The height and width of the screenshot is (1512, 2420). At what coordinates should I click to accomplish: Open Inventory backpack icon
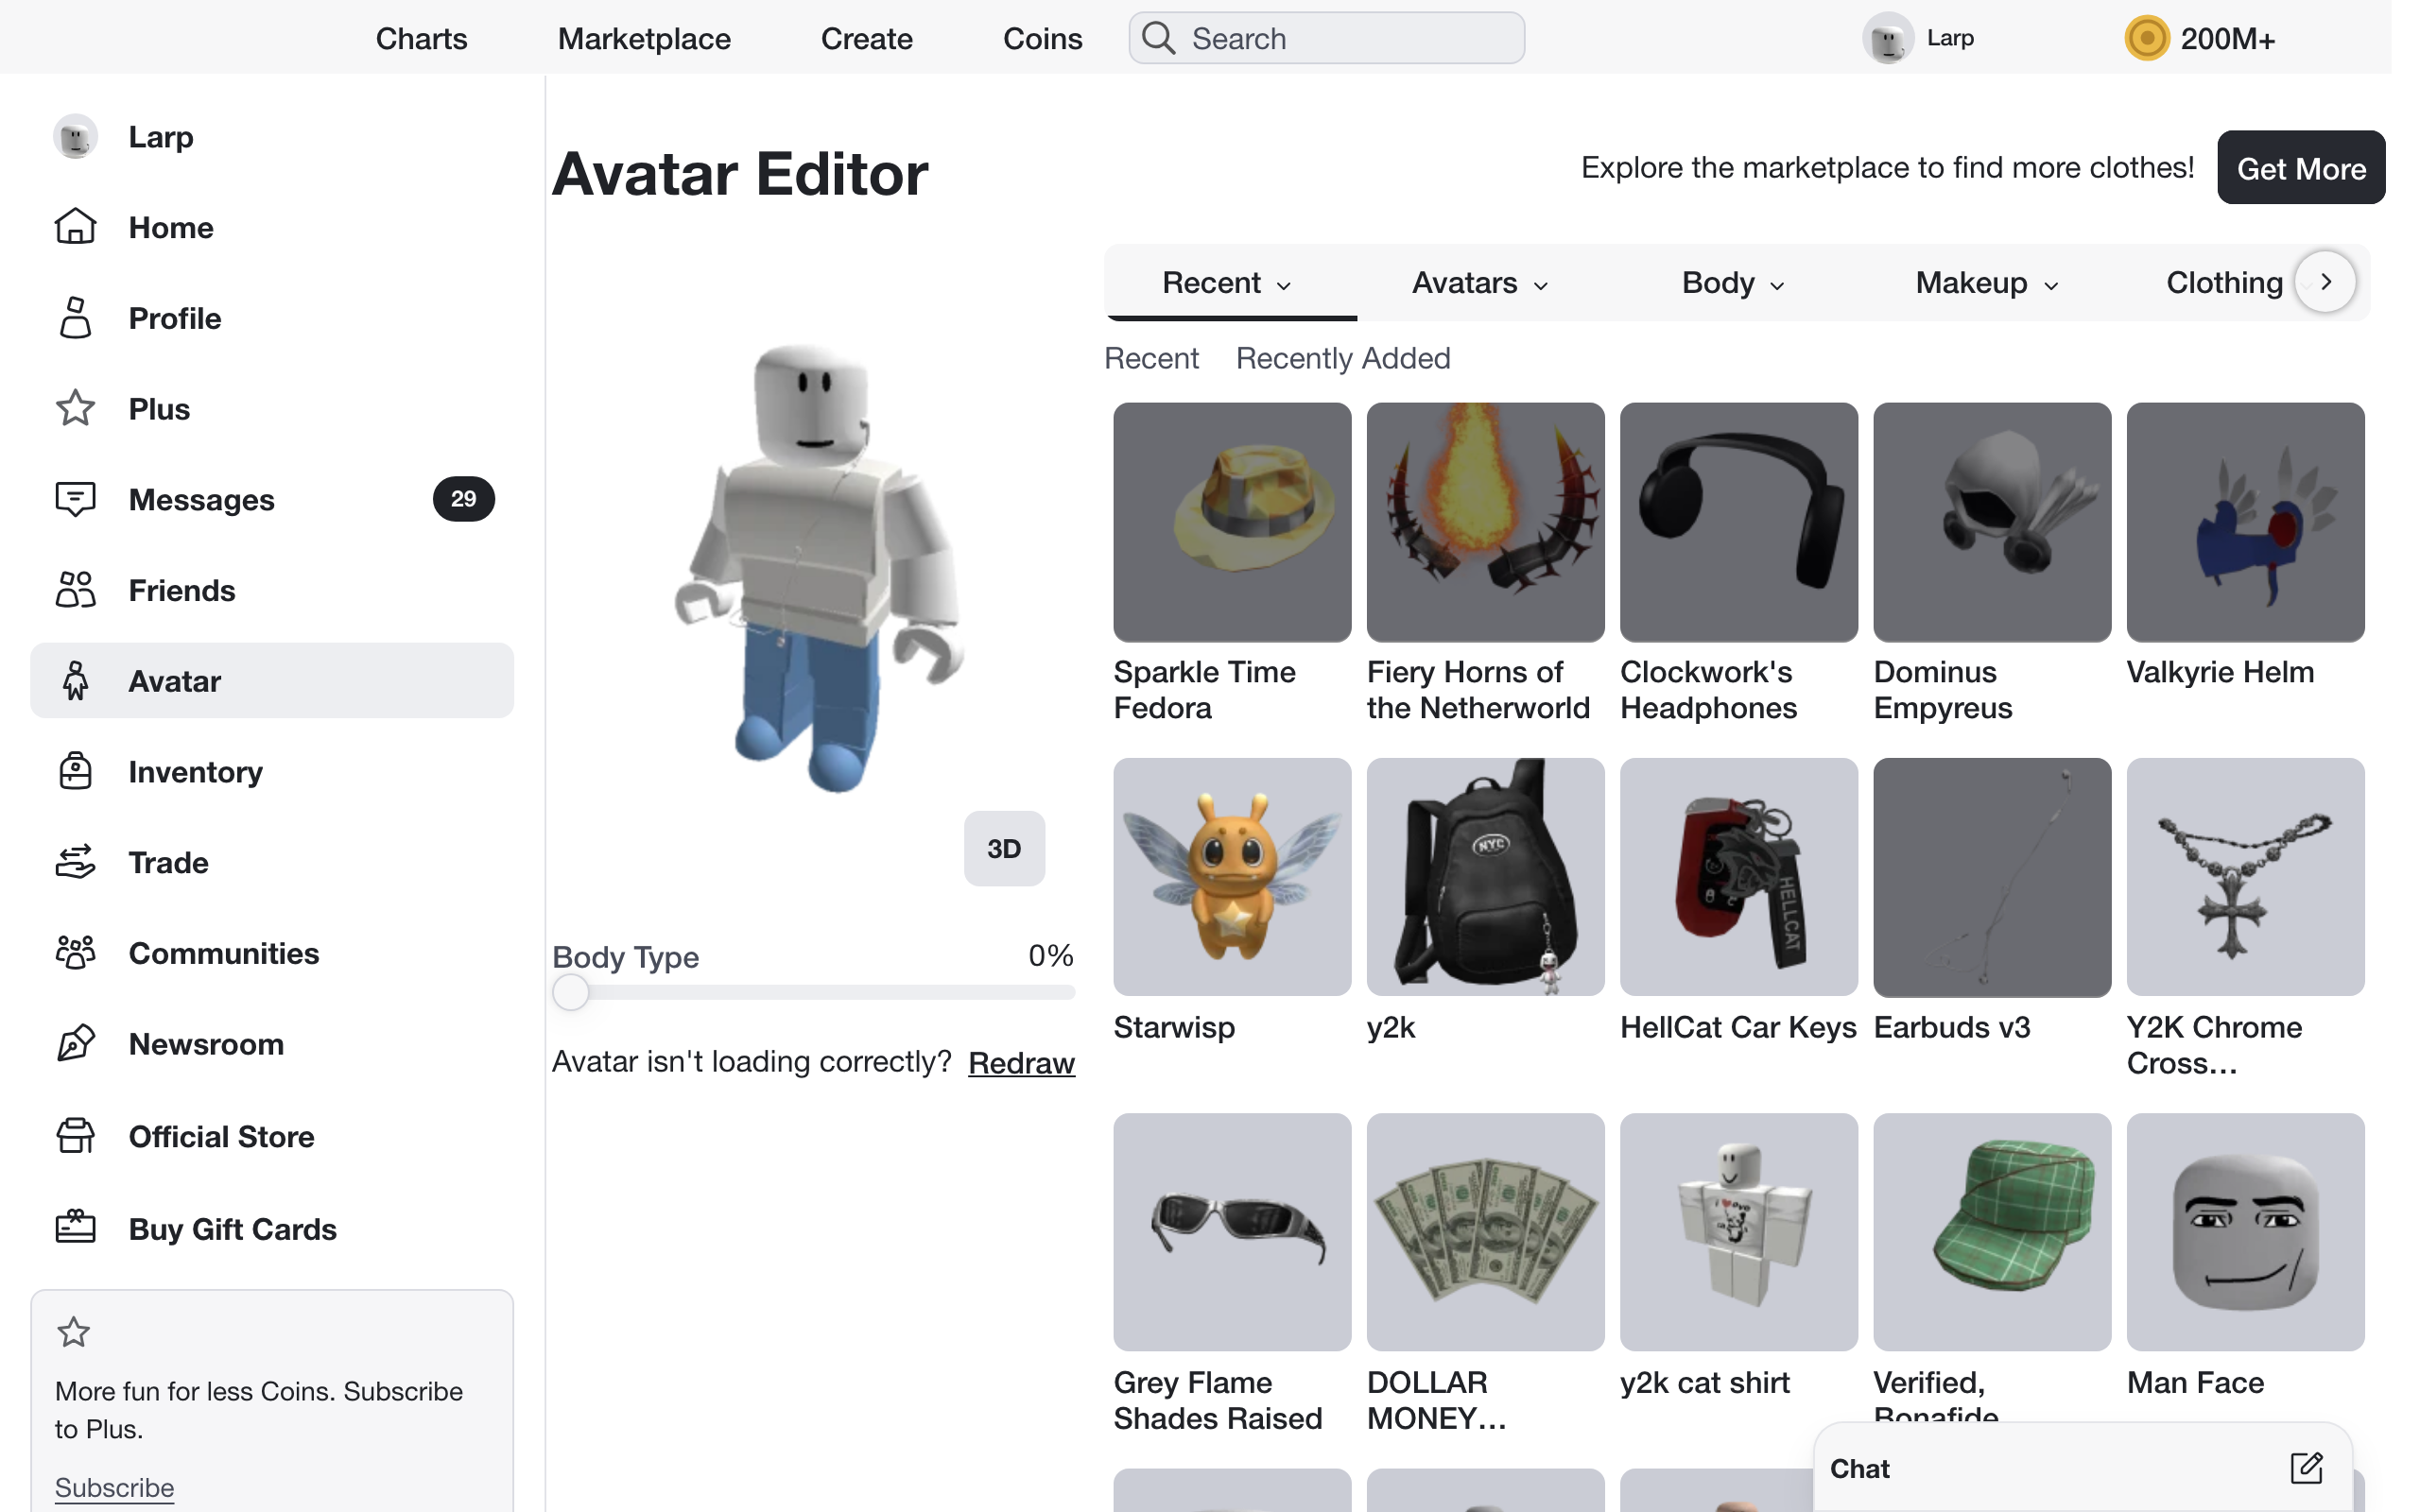pos(75,771)
